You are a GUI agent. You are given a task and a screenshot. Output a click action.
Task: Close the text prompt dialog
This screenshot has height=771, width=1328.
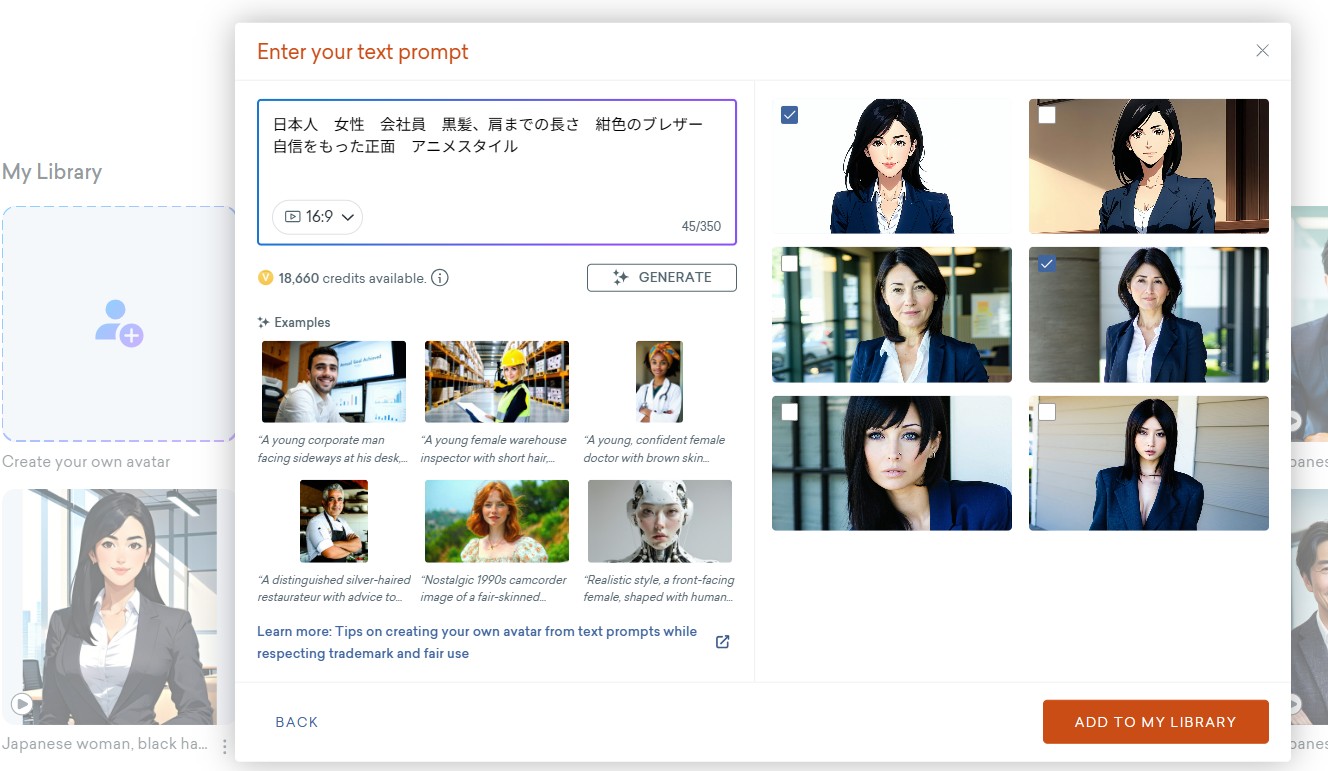[x=1262, y=51]
